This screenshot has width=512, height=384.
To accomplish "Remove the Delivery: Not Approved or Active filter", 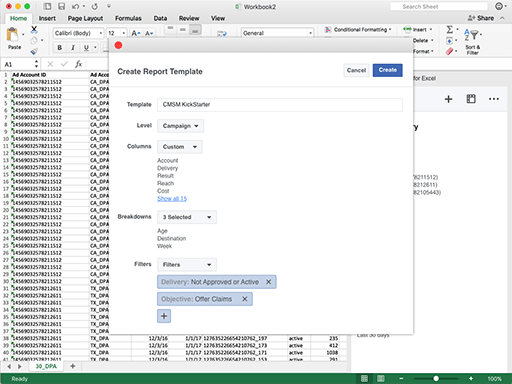I will [x=268, y=282].
